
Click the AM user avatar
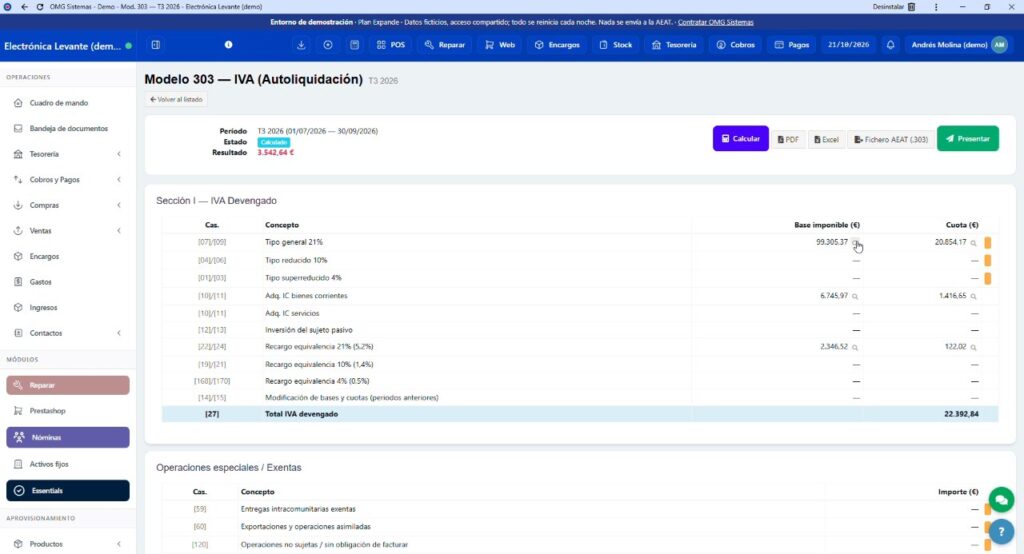pos(999,45)
